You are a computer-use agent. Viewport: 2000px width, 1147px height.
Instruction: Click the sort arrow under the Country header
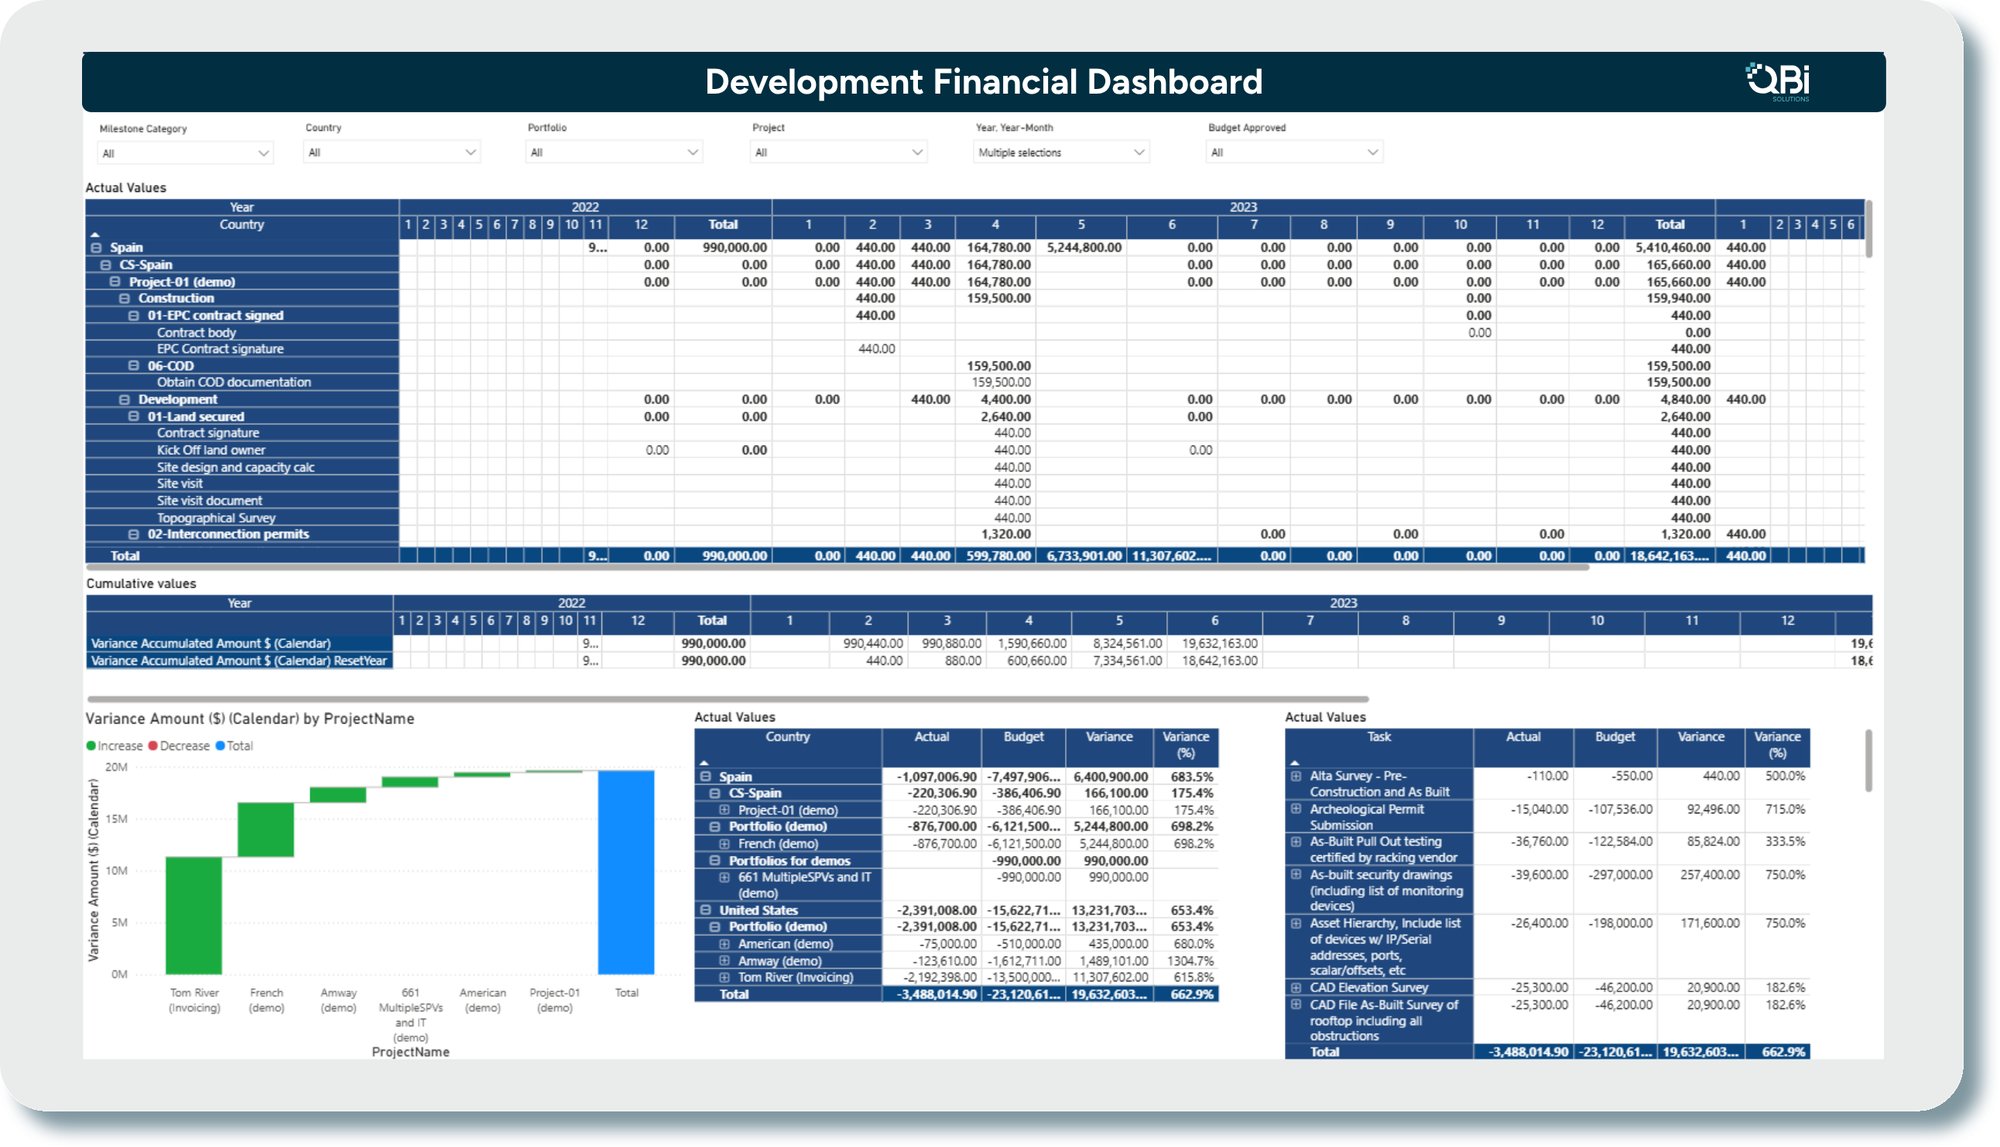(x=95, y=237)
